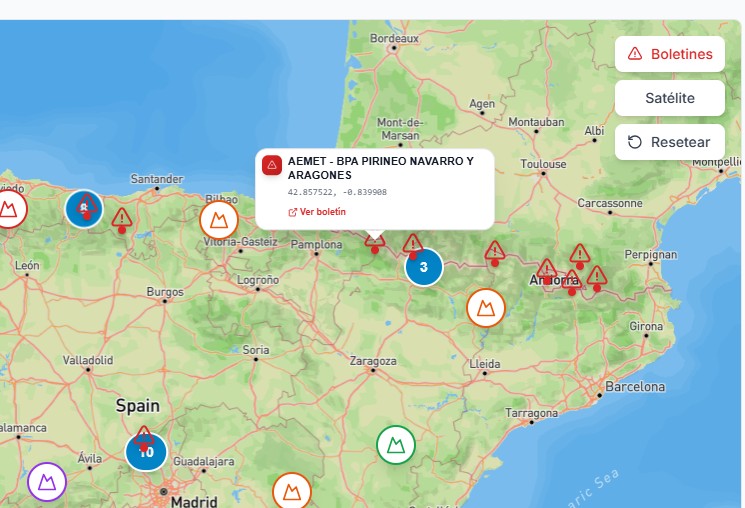Toggle the Boletines layer button

point(669,54)
